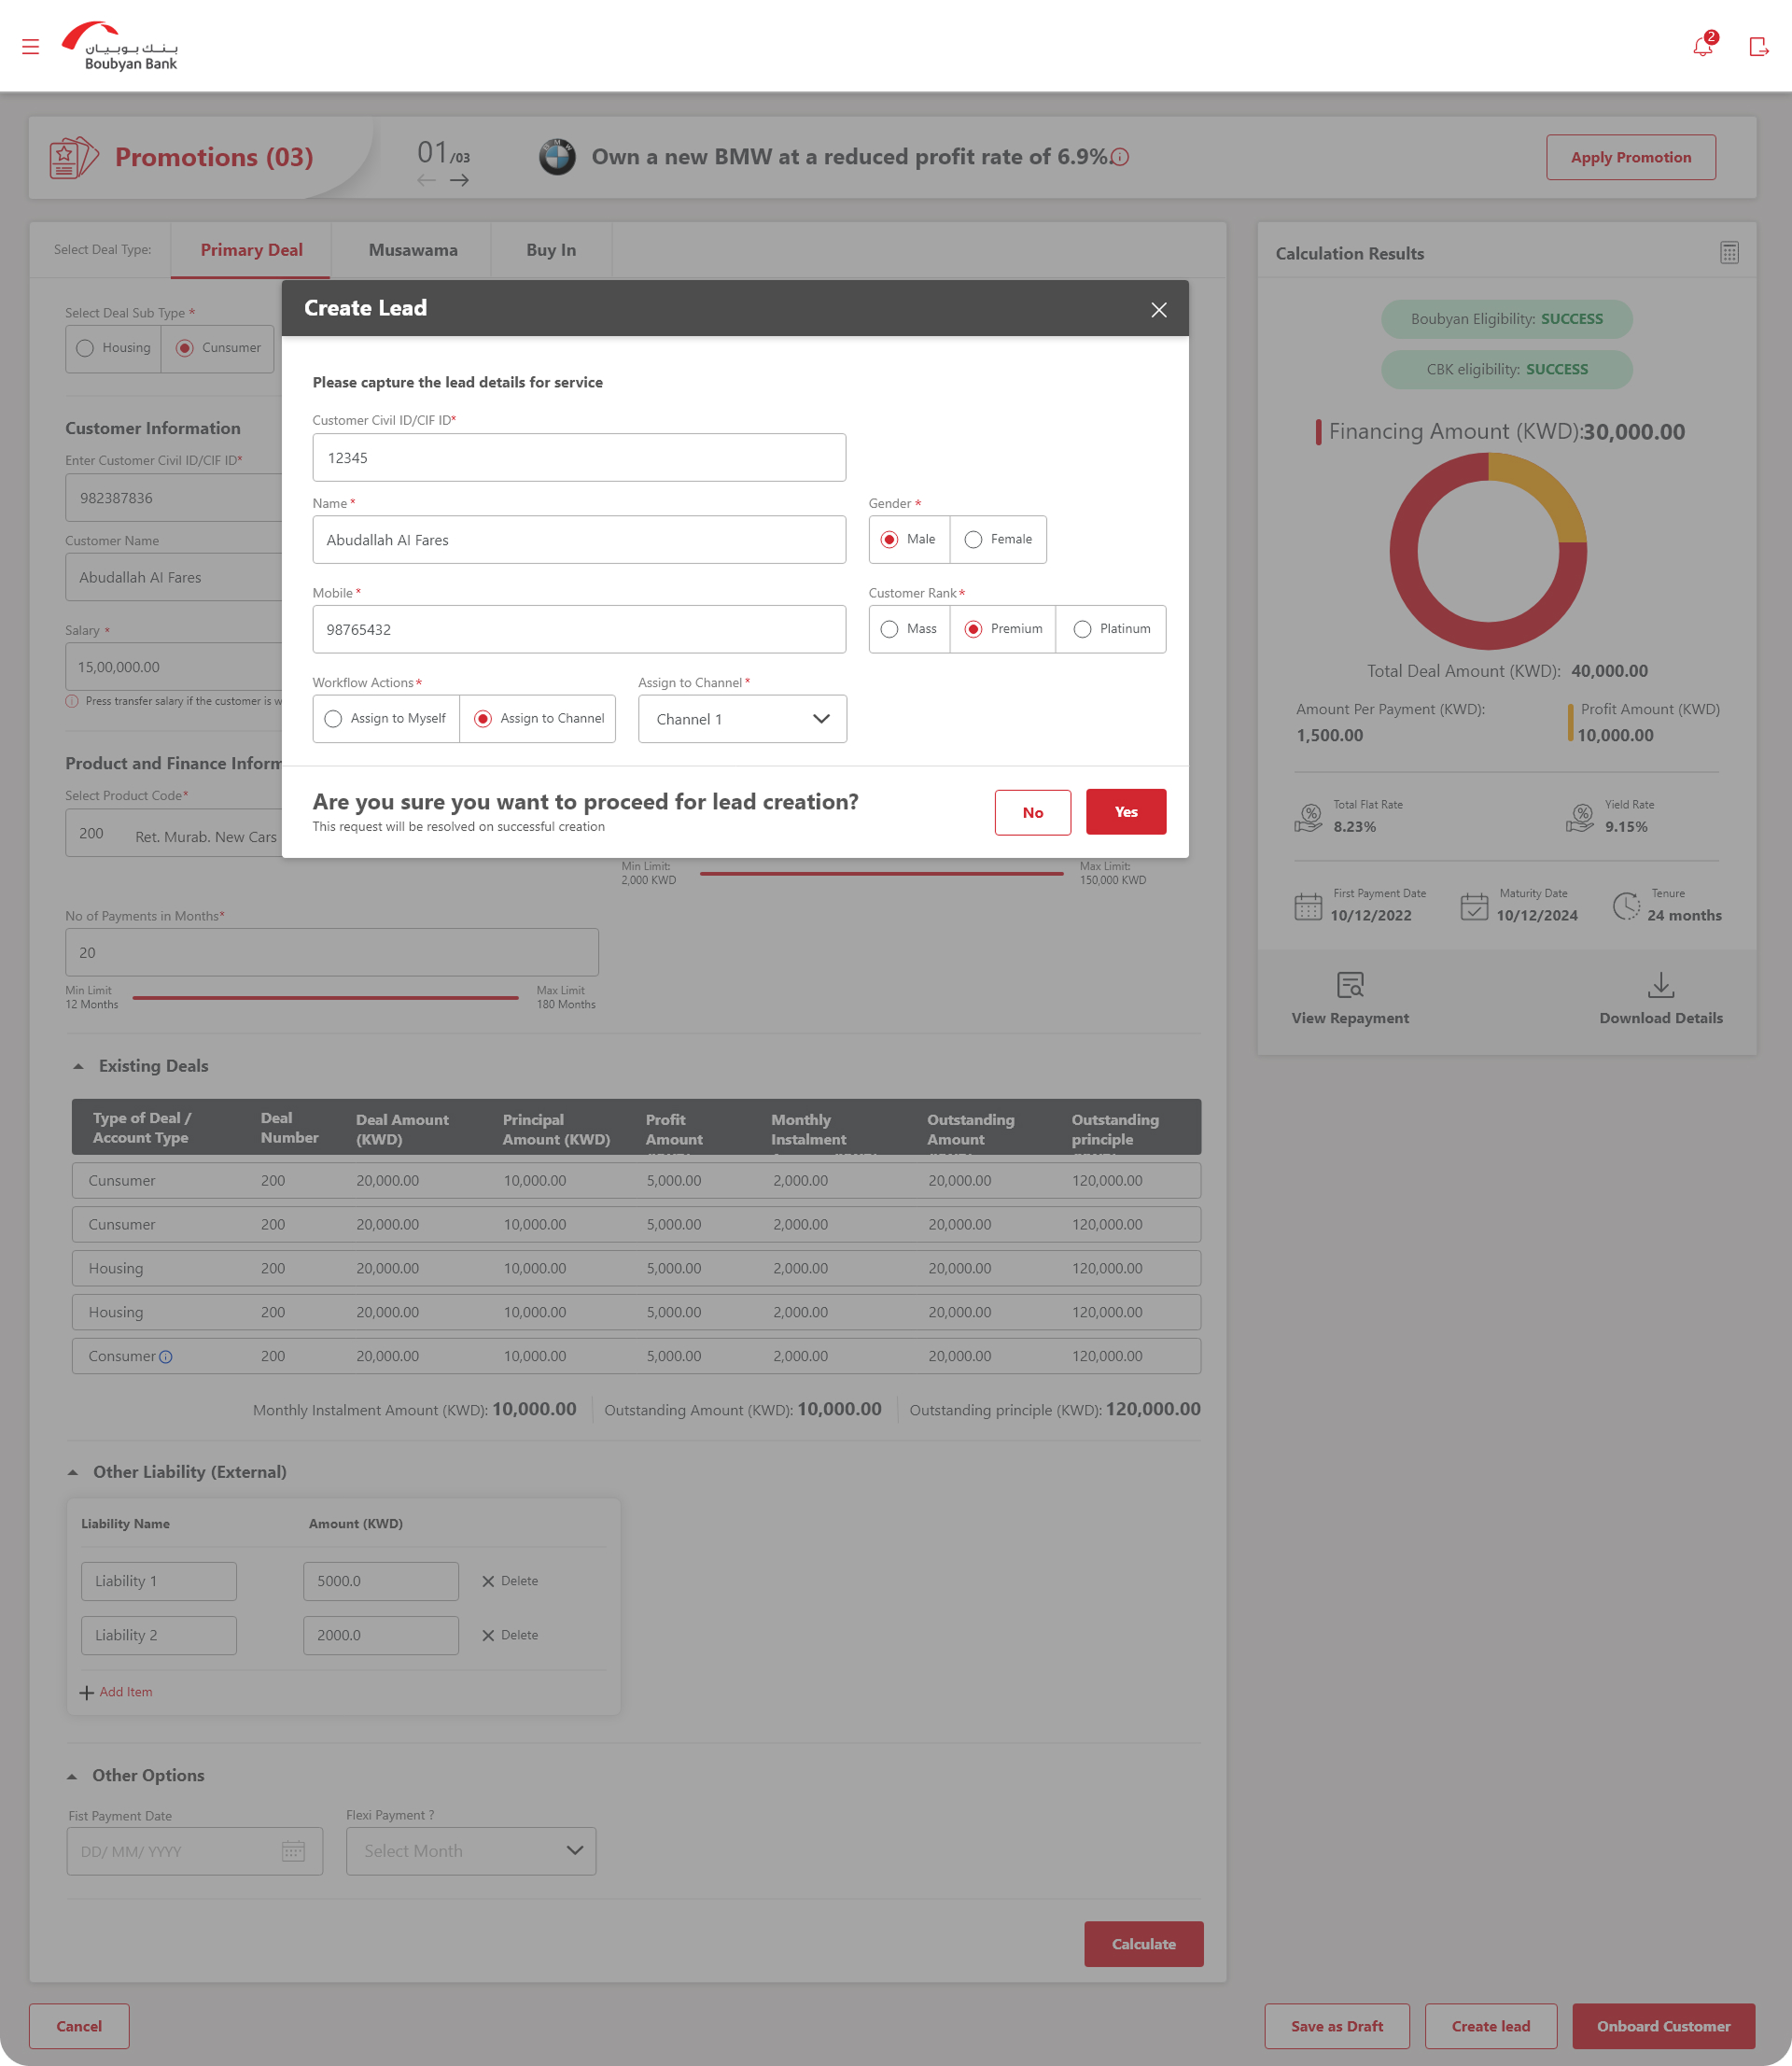This screenshot has width=1792, height=2066.
Task: Switch to the Buy In tab
Action: pos(551,250)
